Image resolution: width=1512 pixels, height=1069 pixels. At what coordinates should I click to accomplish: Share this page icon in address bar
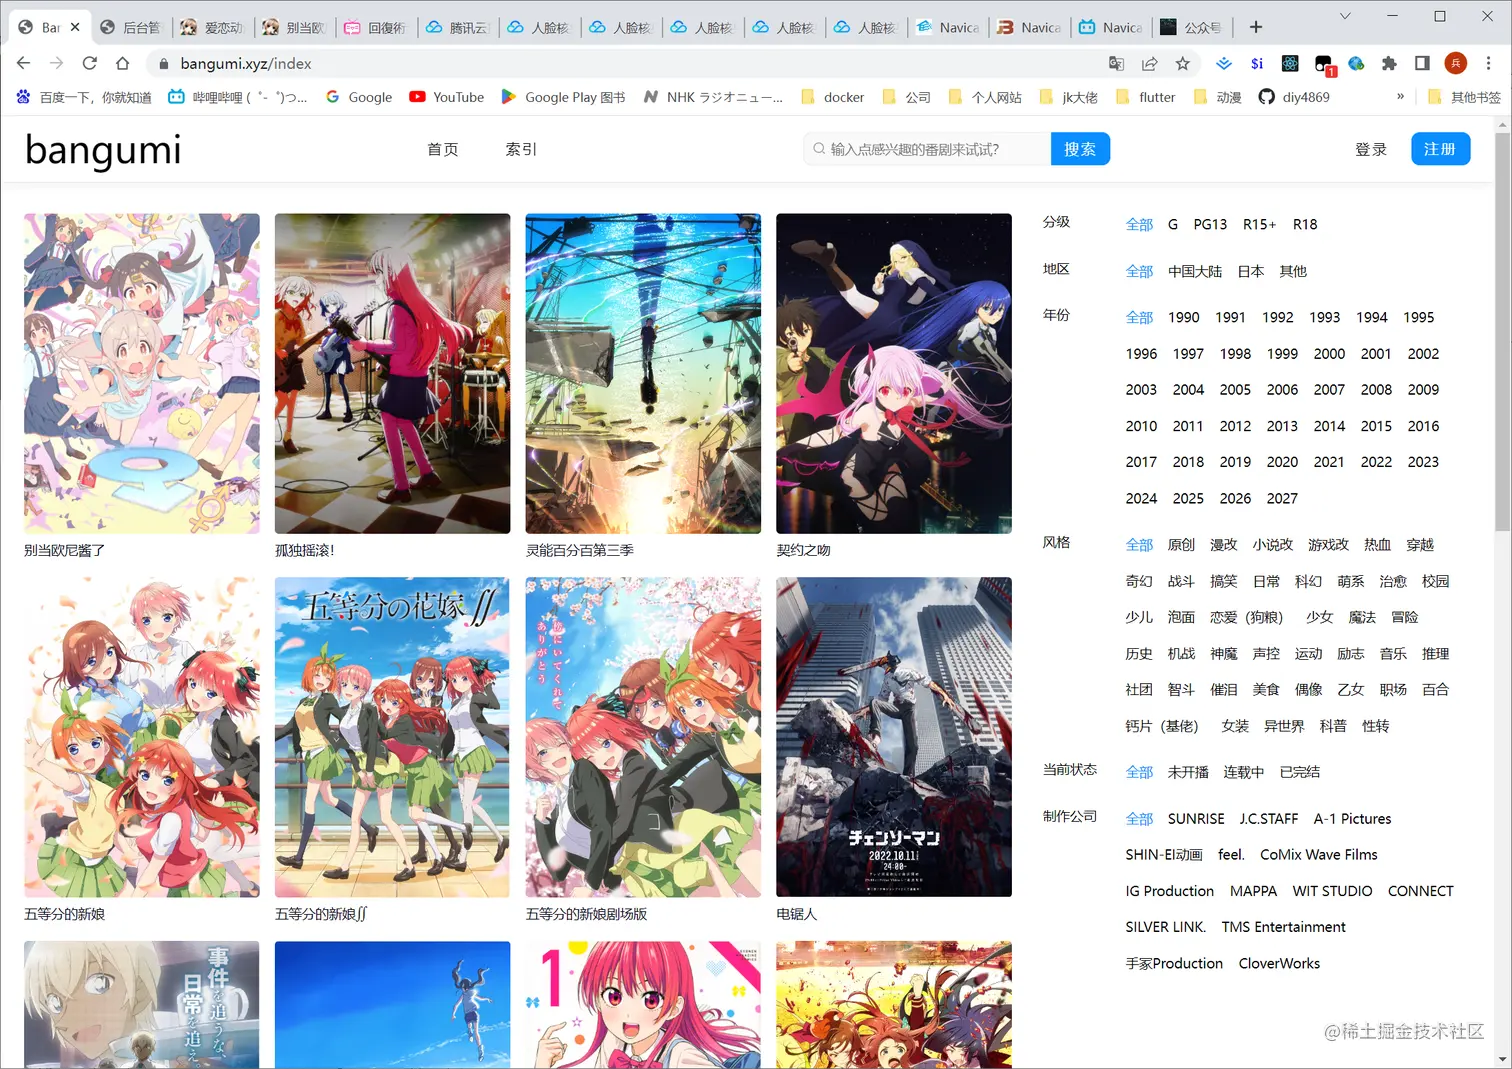[1150, 64]
